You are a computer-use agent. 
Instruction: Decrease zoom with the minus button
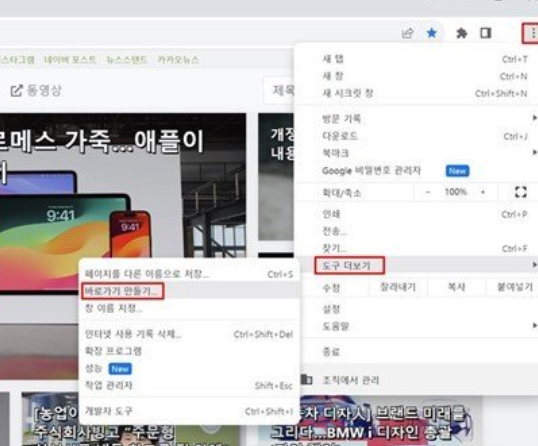[x=428, y=192]
